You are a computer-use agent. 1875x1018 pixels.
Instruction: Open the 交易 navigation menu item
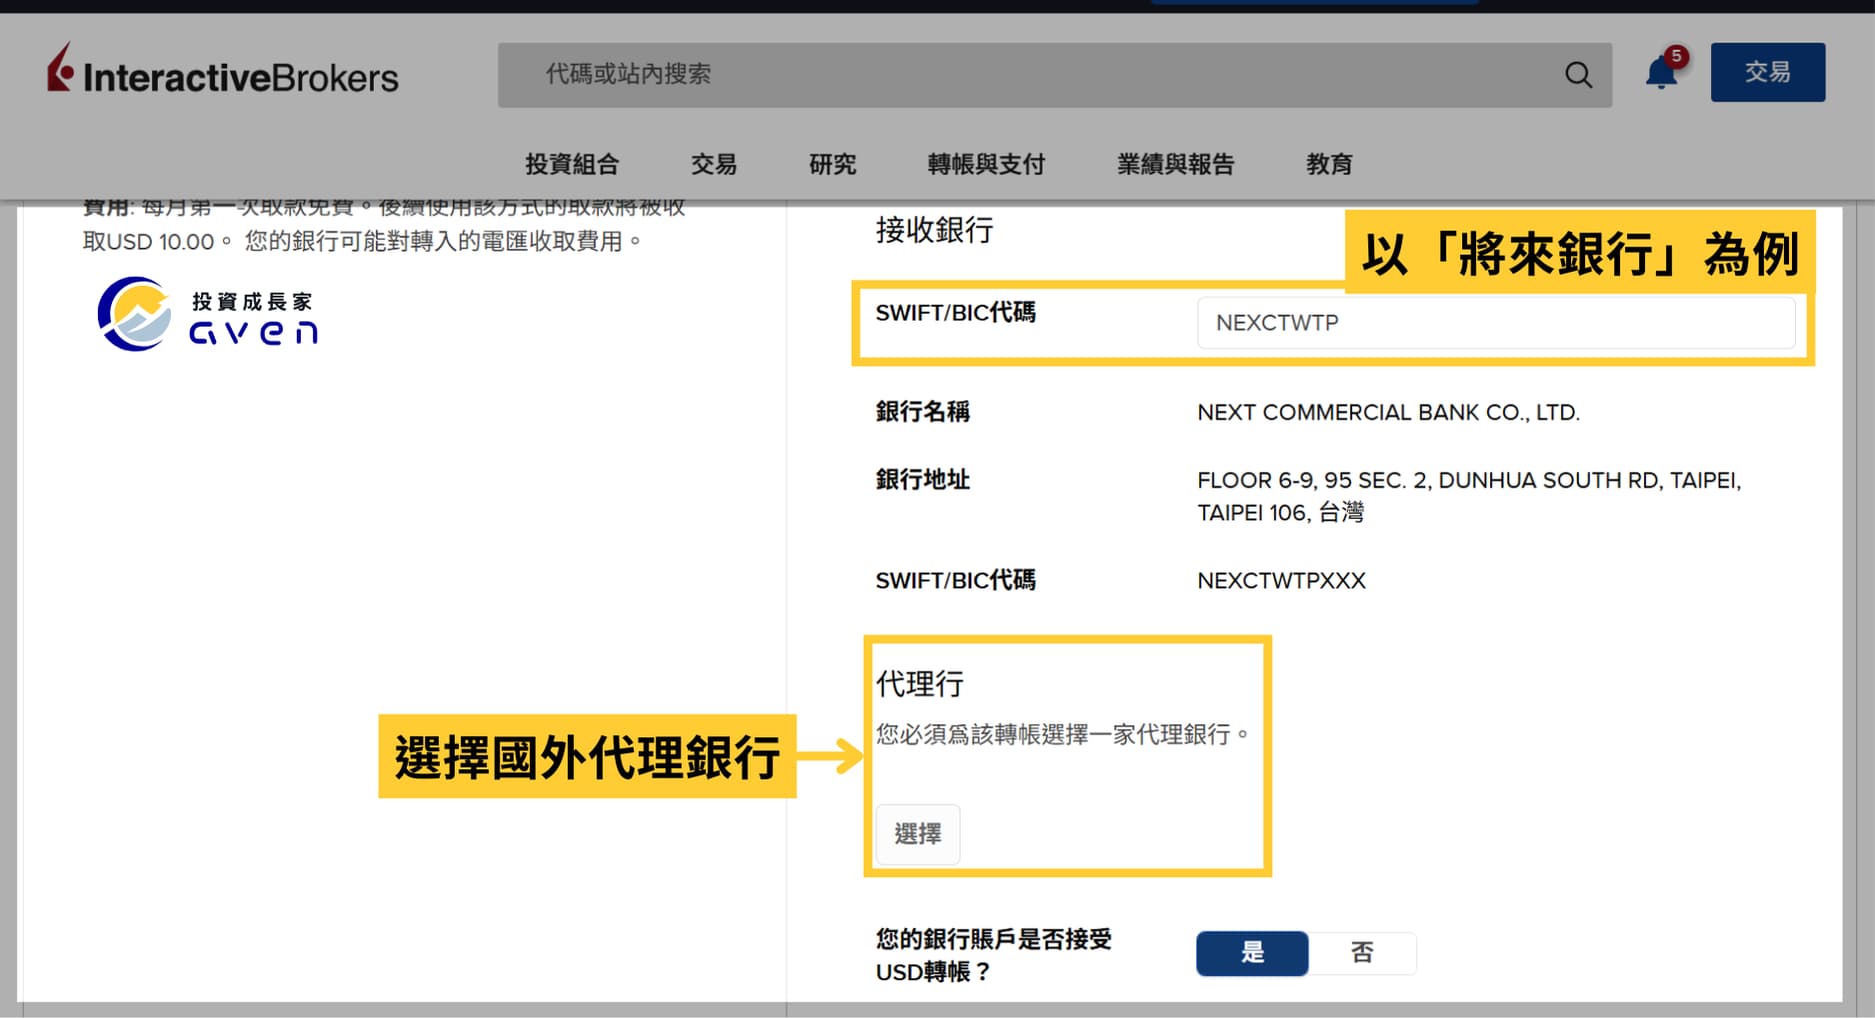[x=714, y=164]
